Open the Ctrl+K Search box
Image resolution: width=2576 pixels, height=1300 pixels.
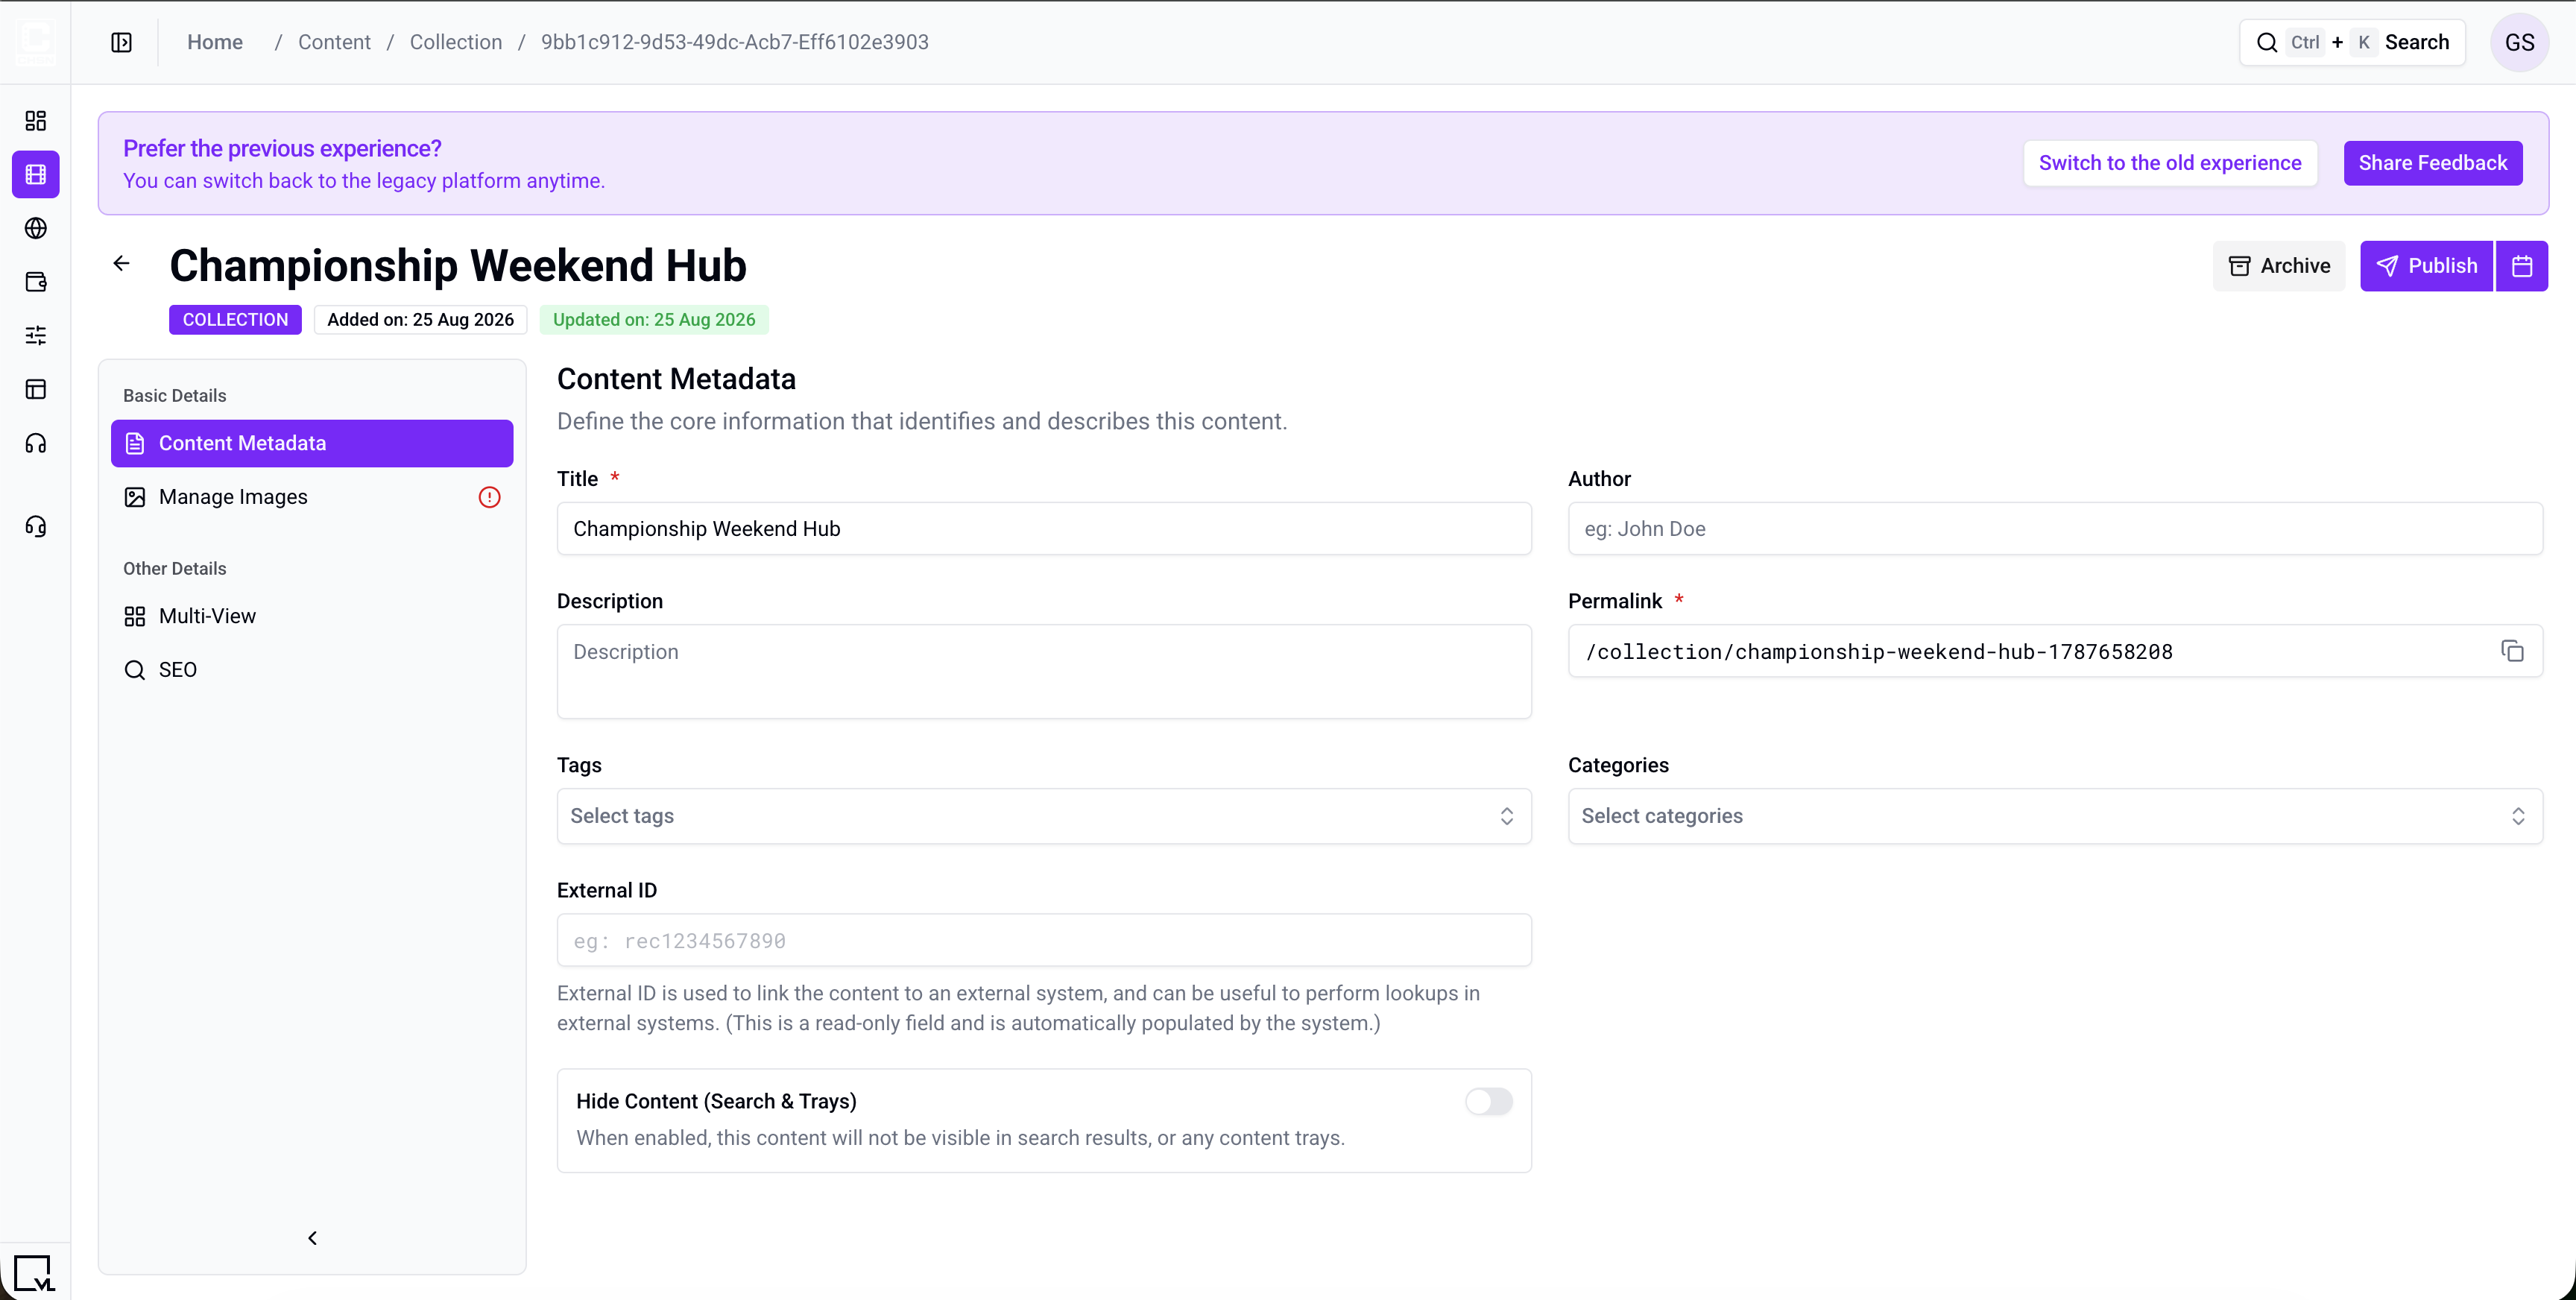(2352, 42)
